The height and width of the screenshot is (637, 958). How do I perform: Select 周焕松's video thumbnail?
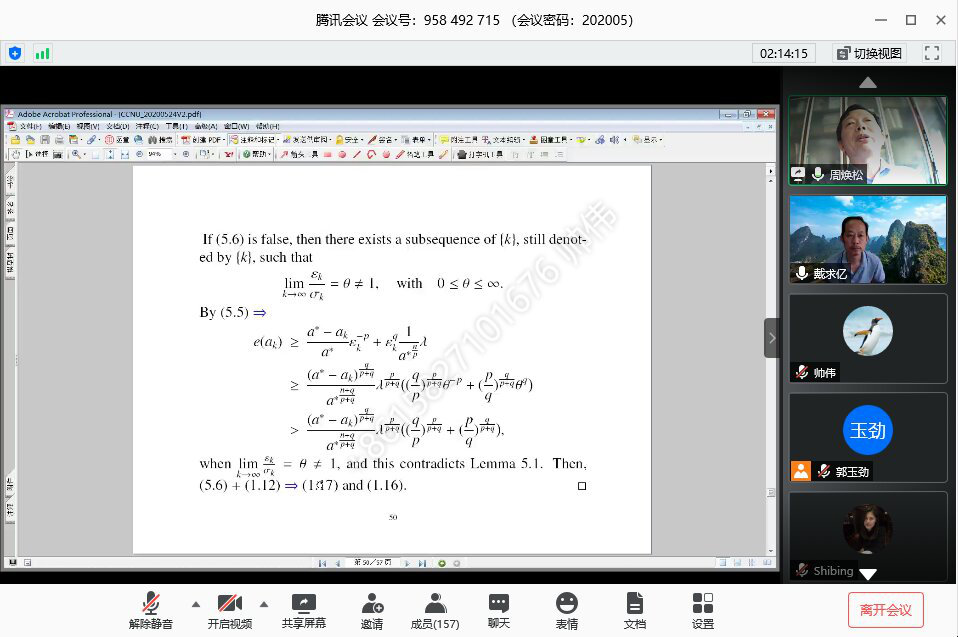point(867,140)
